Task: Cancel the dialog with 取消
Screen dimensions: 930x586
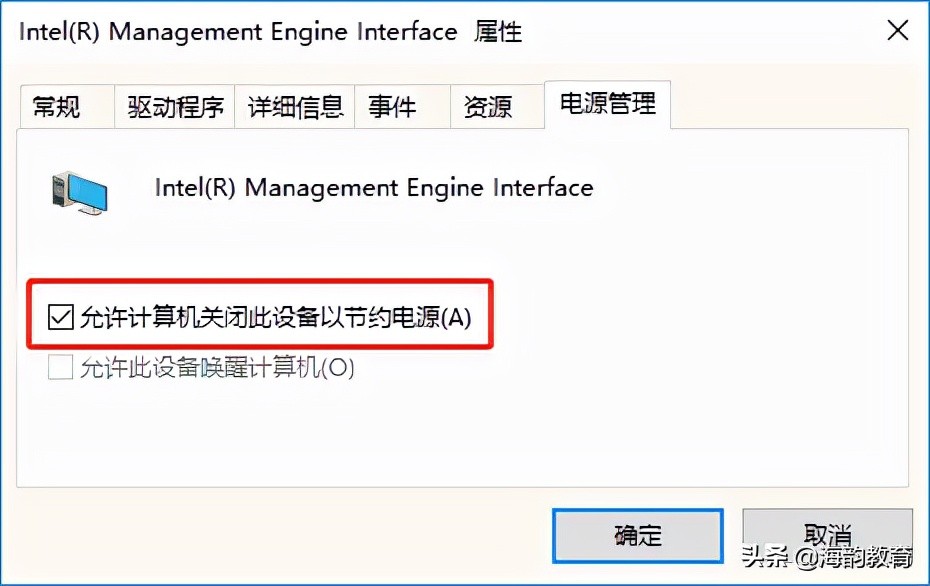Action: point(828,535)
